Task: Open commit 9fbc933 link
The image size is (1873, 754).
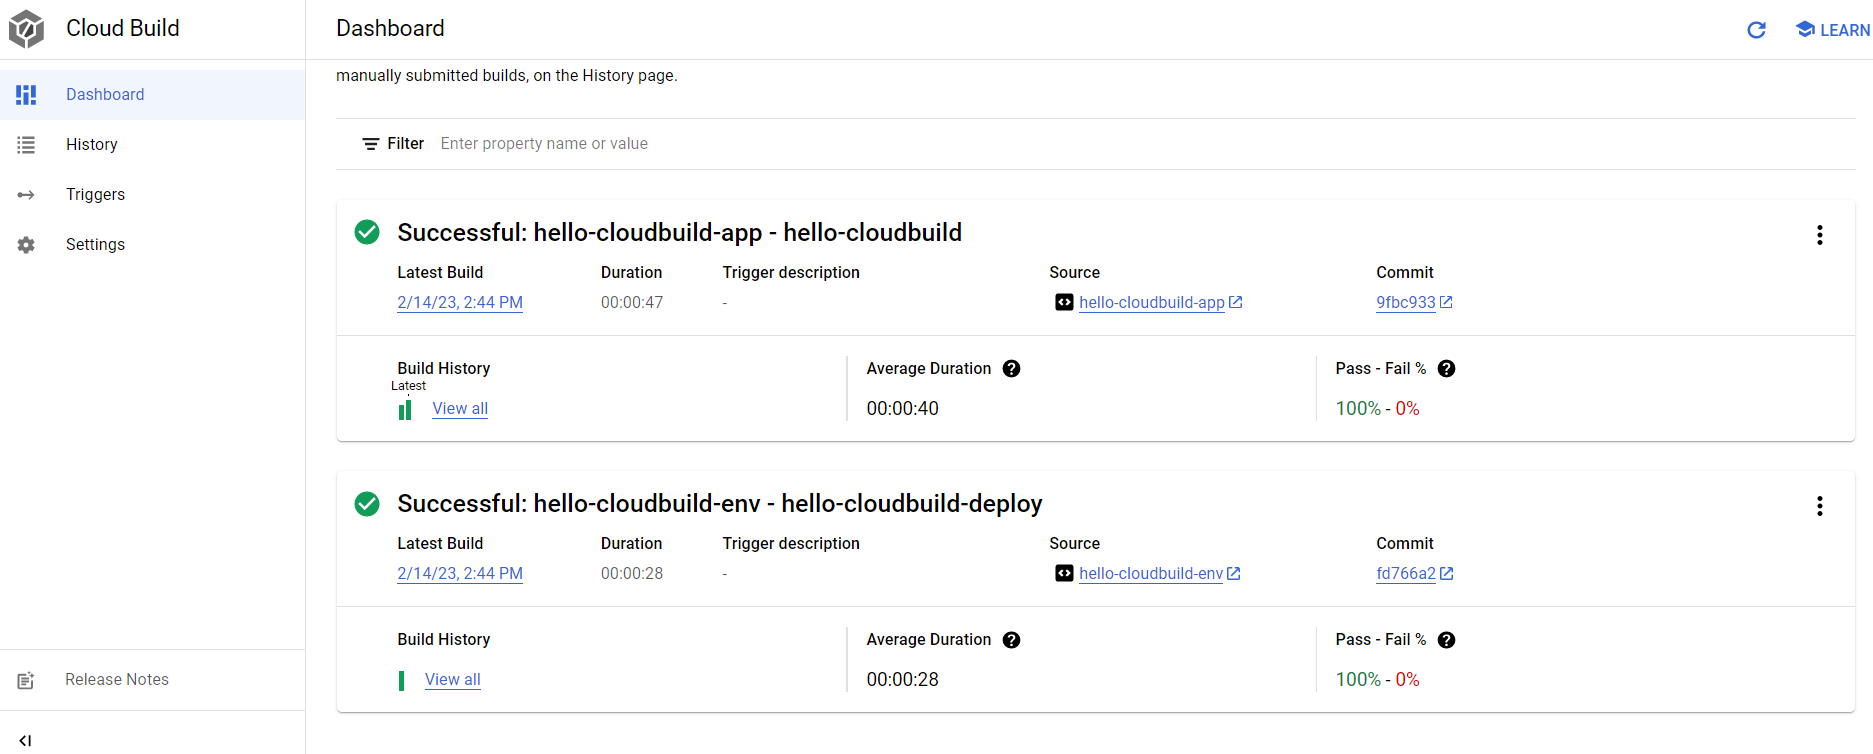Action: point(1405,302)
